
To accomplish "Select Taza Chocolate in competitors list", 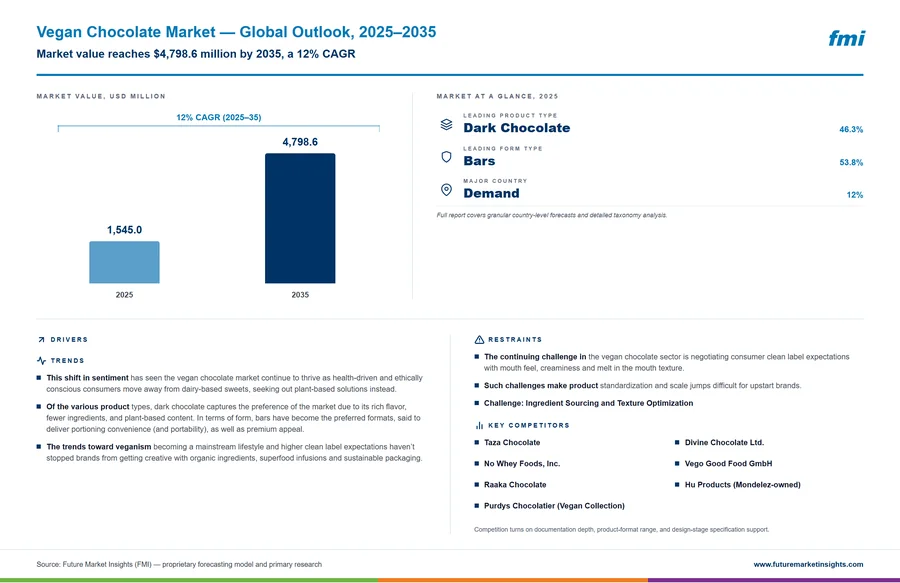I will (x=512, y=442).
